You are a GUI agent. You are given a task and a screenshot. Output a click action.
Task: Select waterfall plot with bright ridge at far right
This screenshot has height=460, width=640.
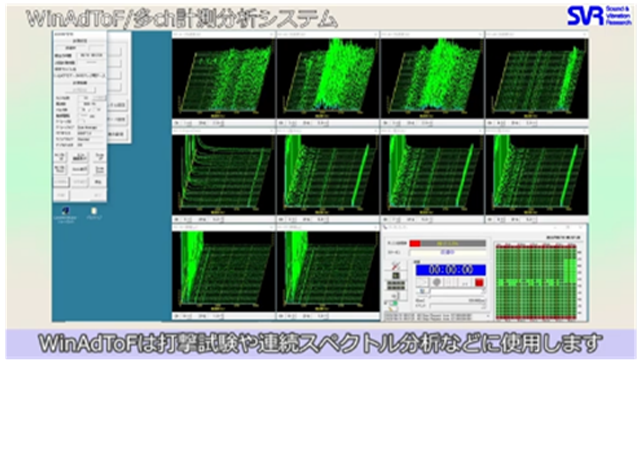[x=537, y=78]
